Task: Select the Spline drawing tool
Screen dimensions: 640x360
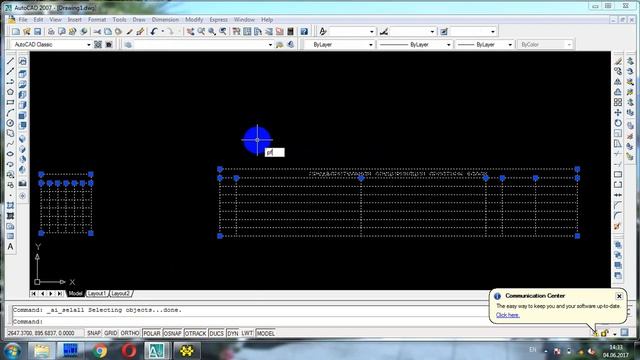Action: point(10,144)
